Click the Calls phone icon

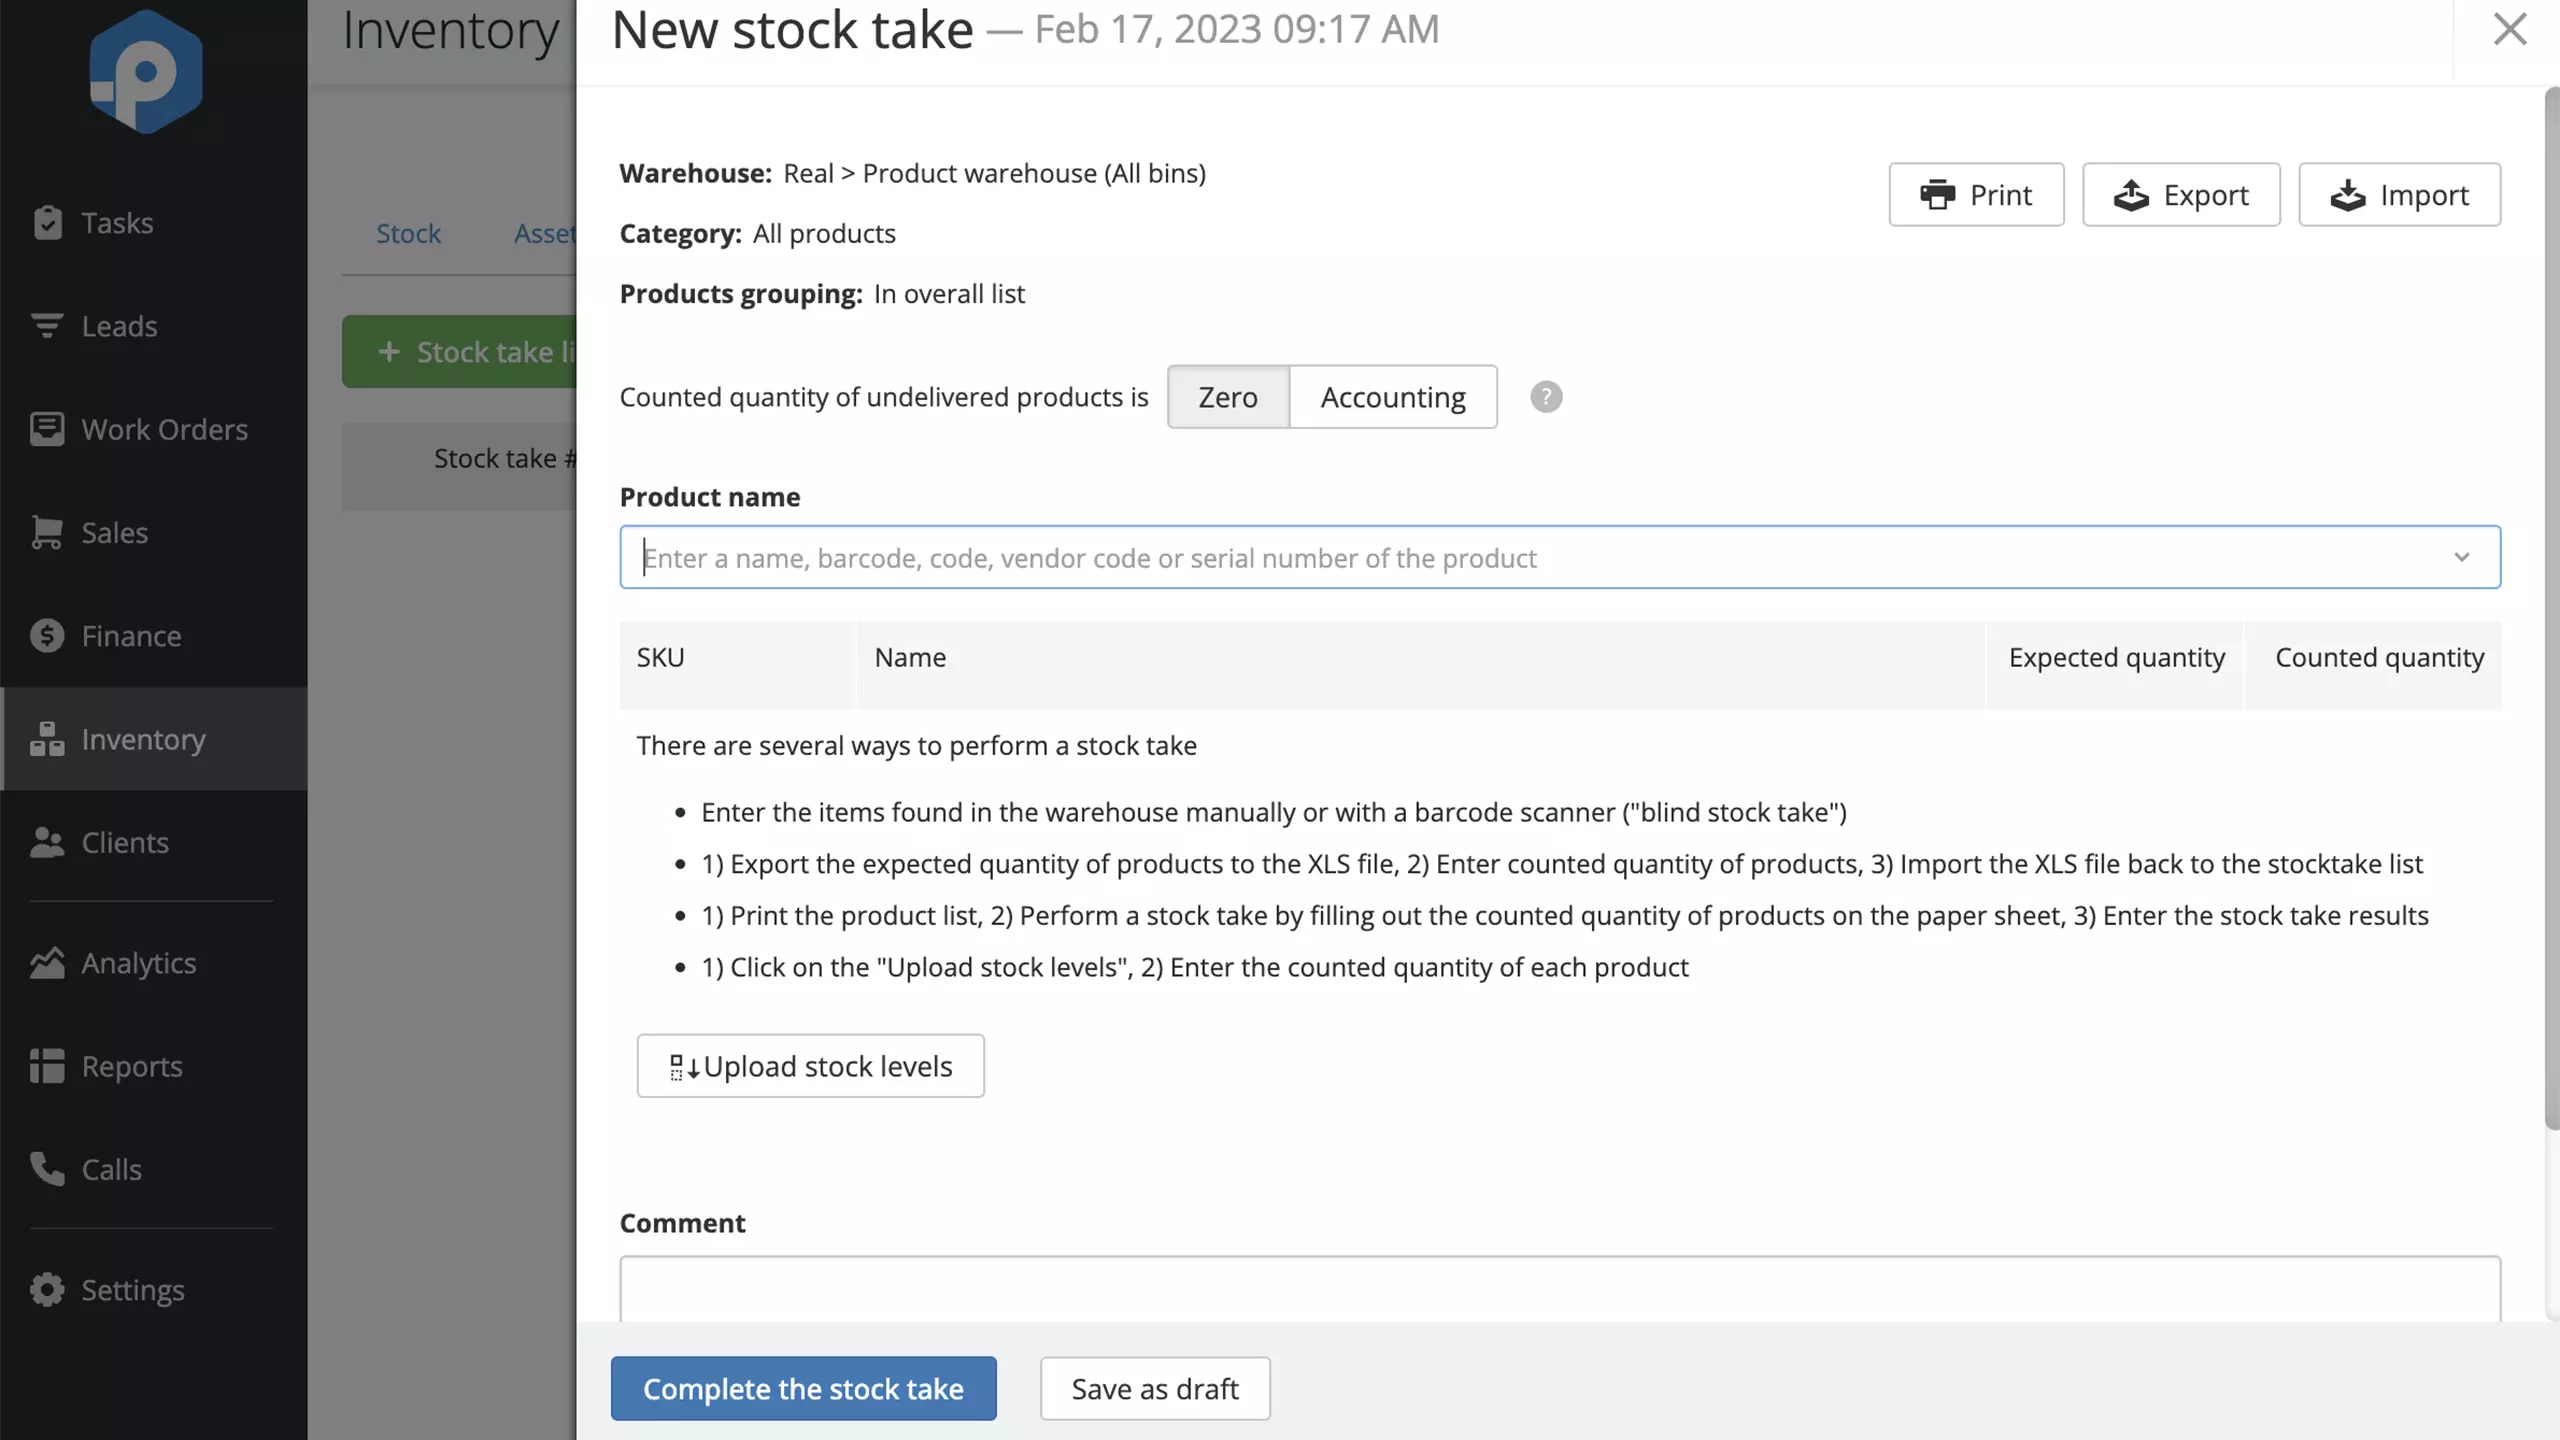(47, 1169)
